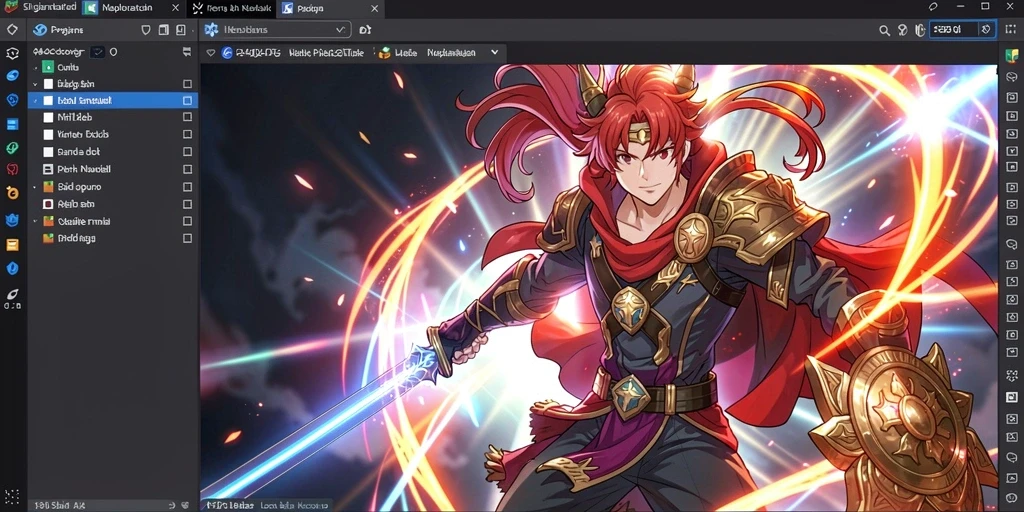Click the Lieie label in breadcrumb bar
The image size is (1024, 512).
coord(406,53)
